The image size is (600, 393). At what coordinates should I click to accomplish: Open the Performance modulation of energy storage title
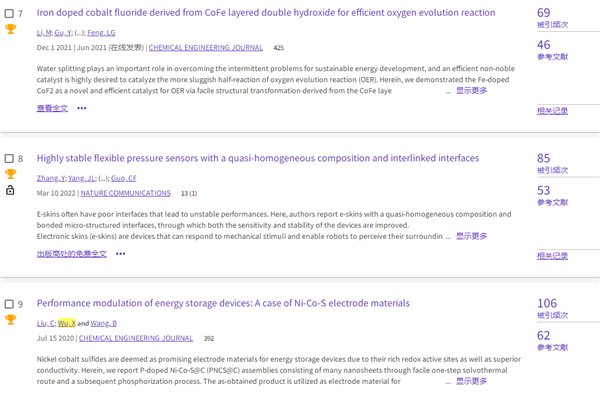pos(223,303)
